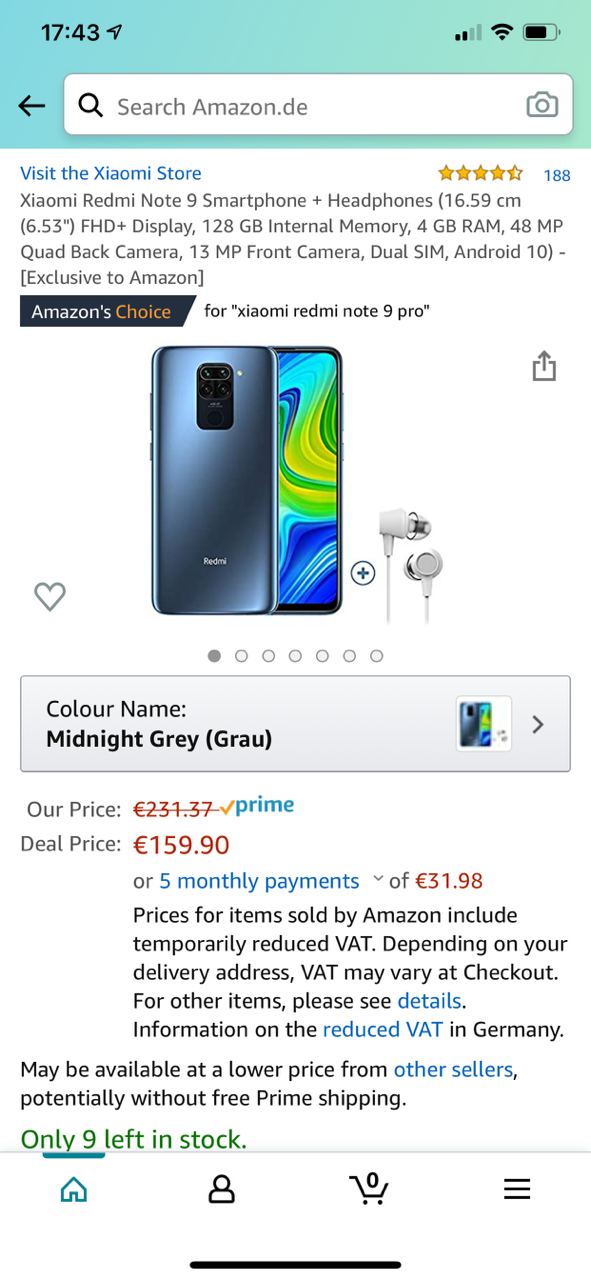Tap the plus icon next to headphones
Image resolution: width=591 pixels, height=1280 pixels.
click(363, 573)
